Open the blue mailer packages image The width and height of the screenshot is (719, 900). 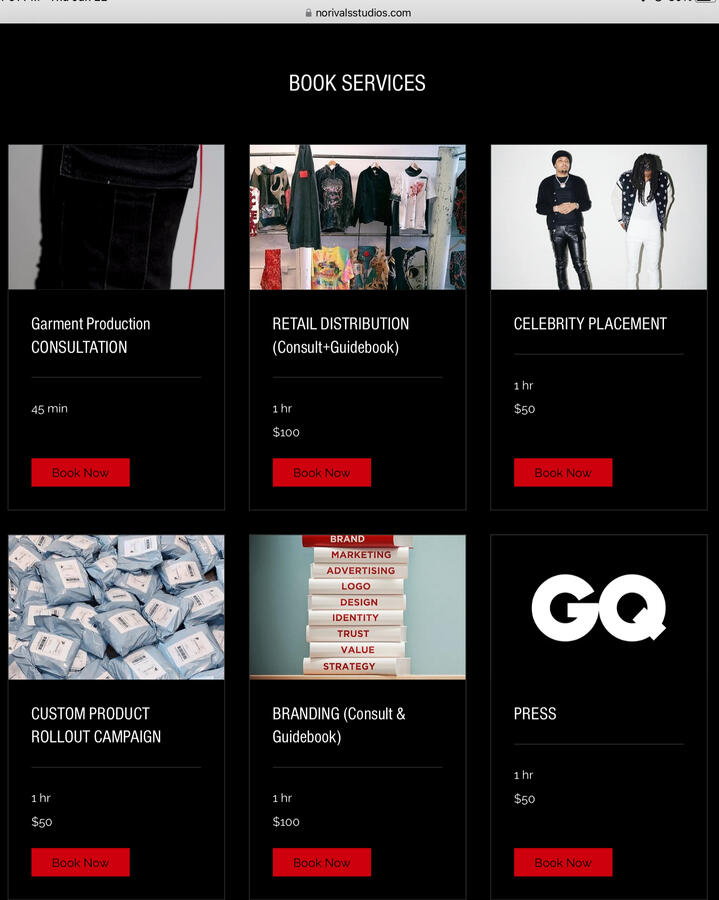coord(116,607)
